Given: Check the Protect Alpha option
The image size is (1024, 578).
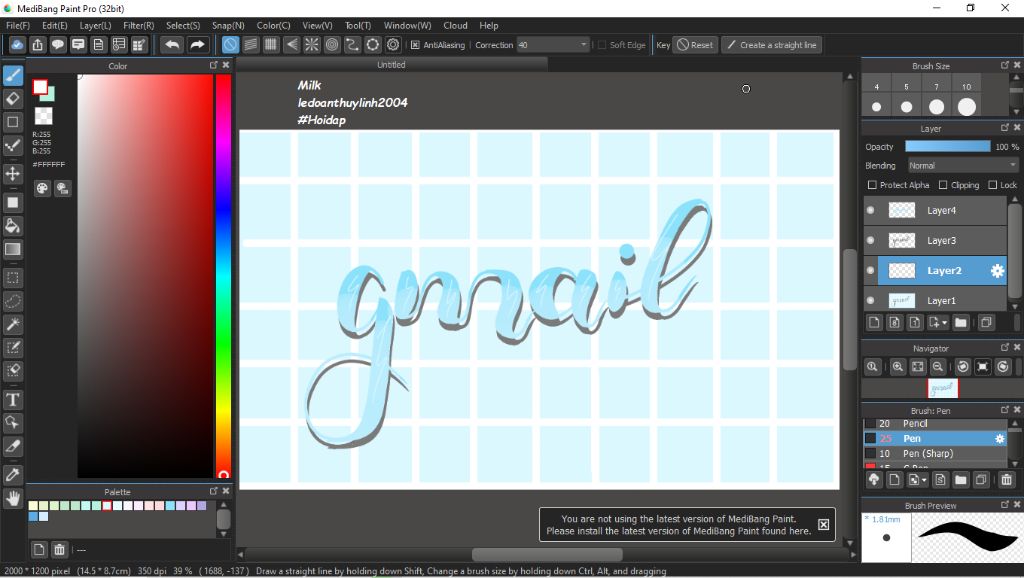Looking at the screenshot, I should pyautogui.click(x=872, y=185).
